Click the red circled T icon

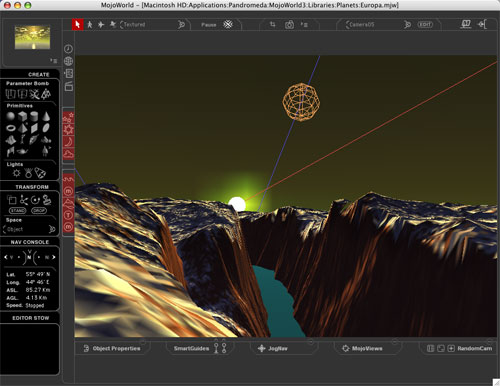click(68, 215)
